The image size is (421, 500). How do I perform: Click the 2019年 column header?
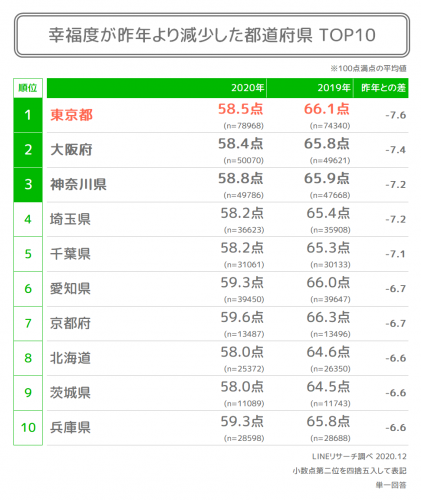(334, 88)
